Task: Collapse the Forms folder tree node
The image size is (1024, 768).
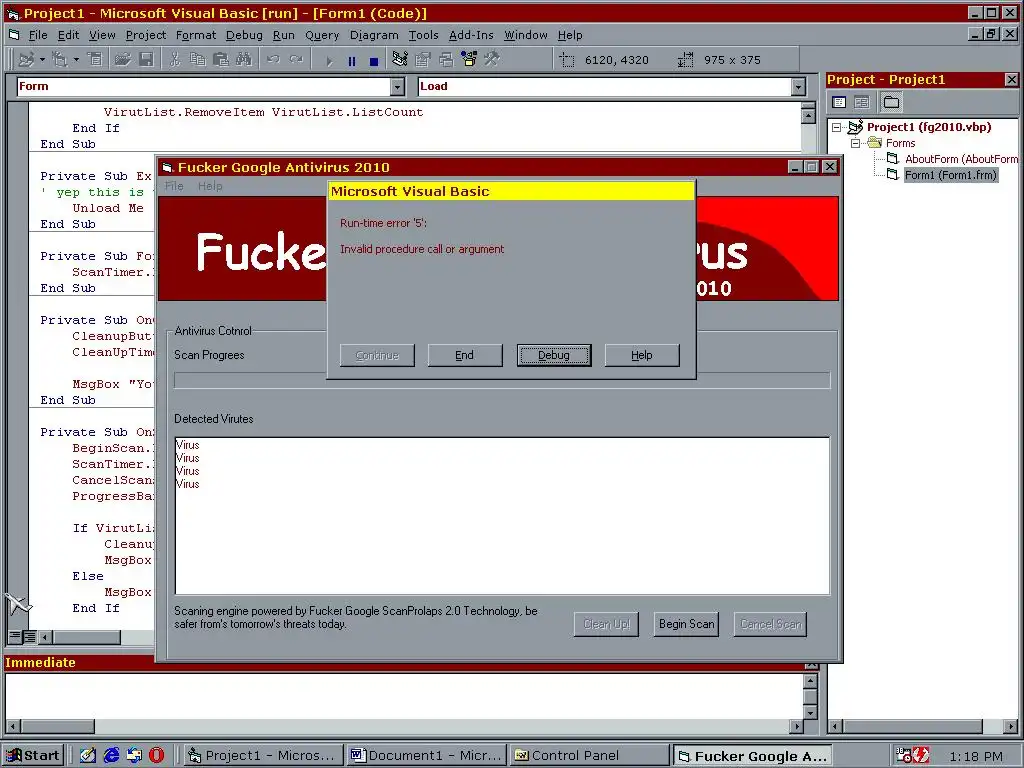Action: 856,143
